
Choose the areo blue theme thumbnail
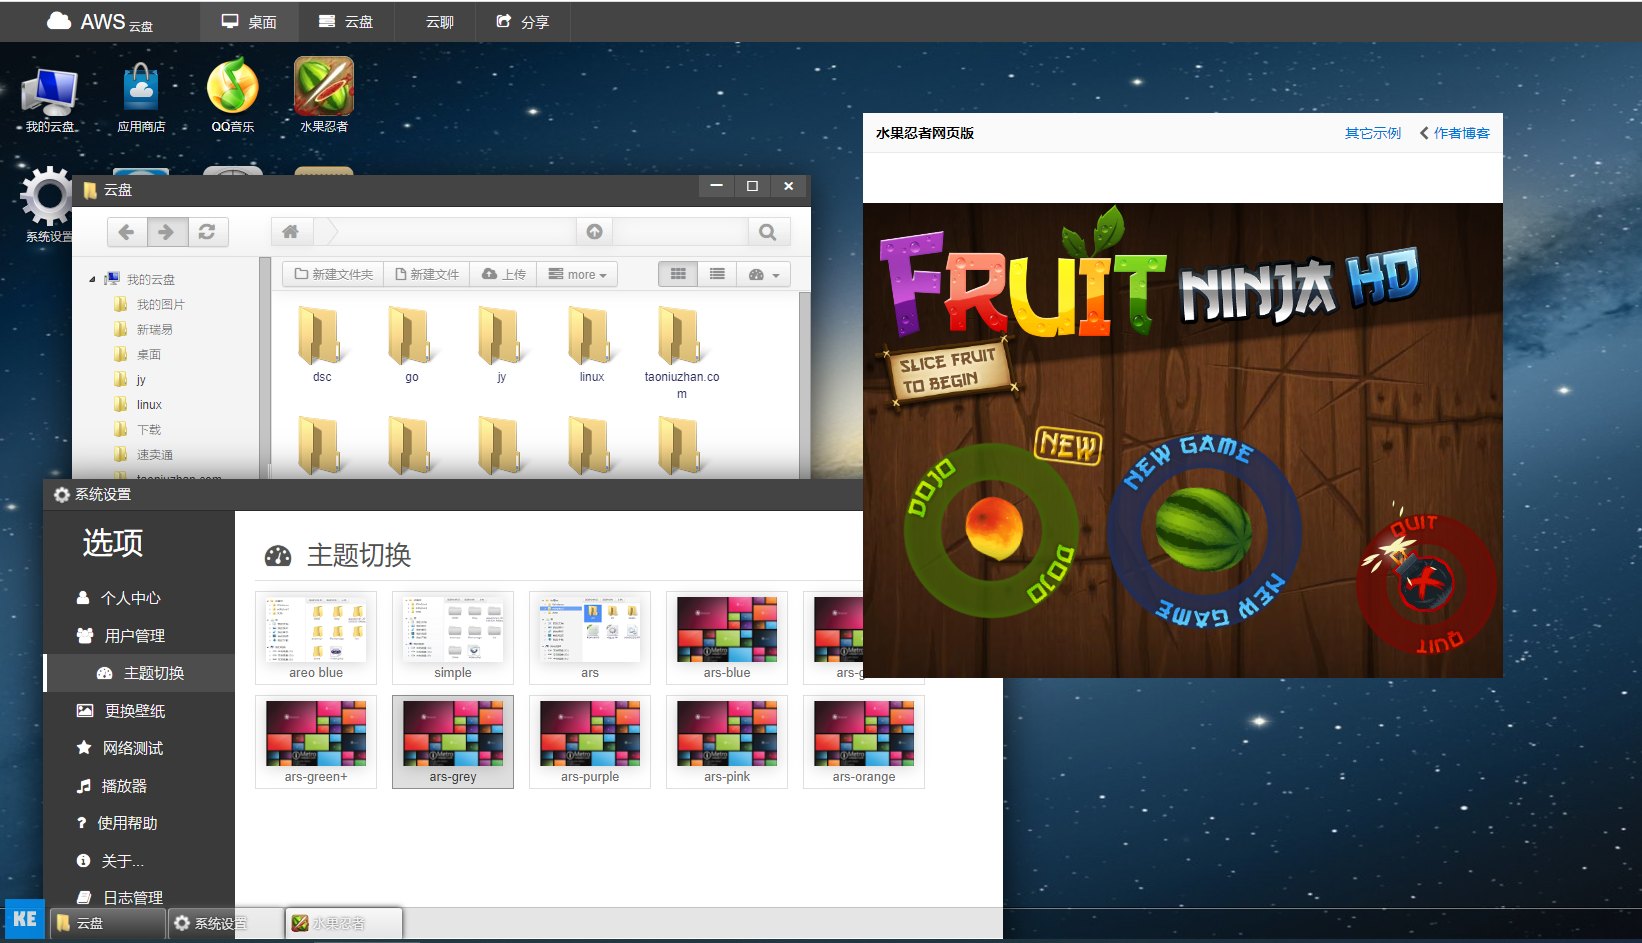coord(316,638)
